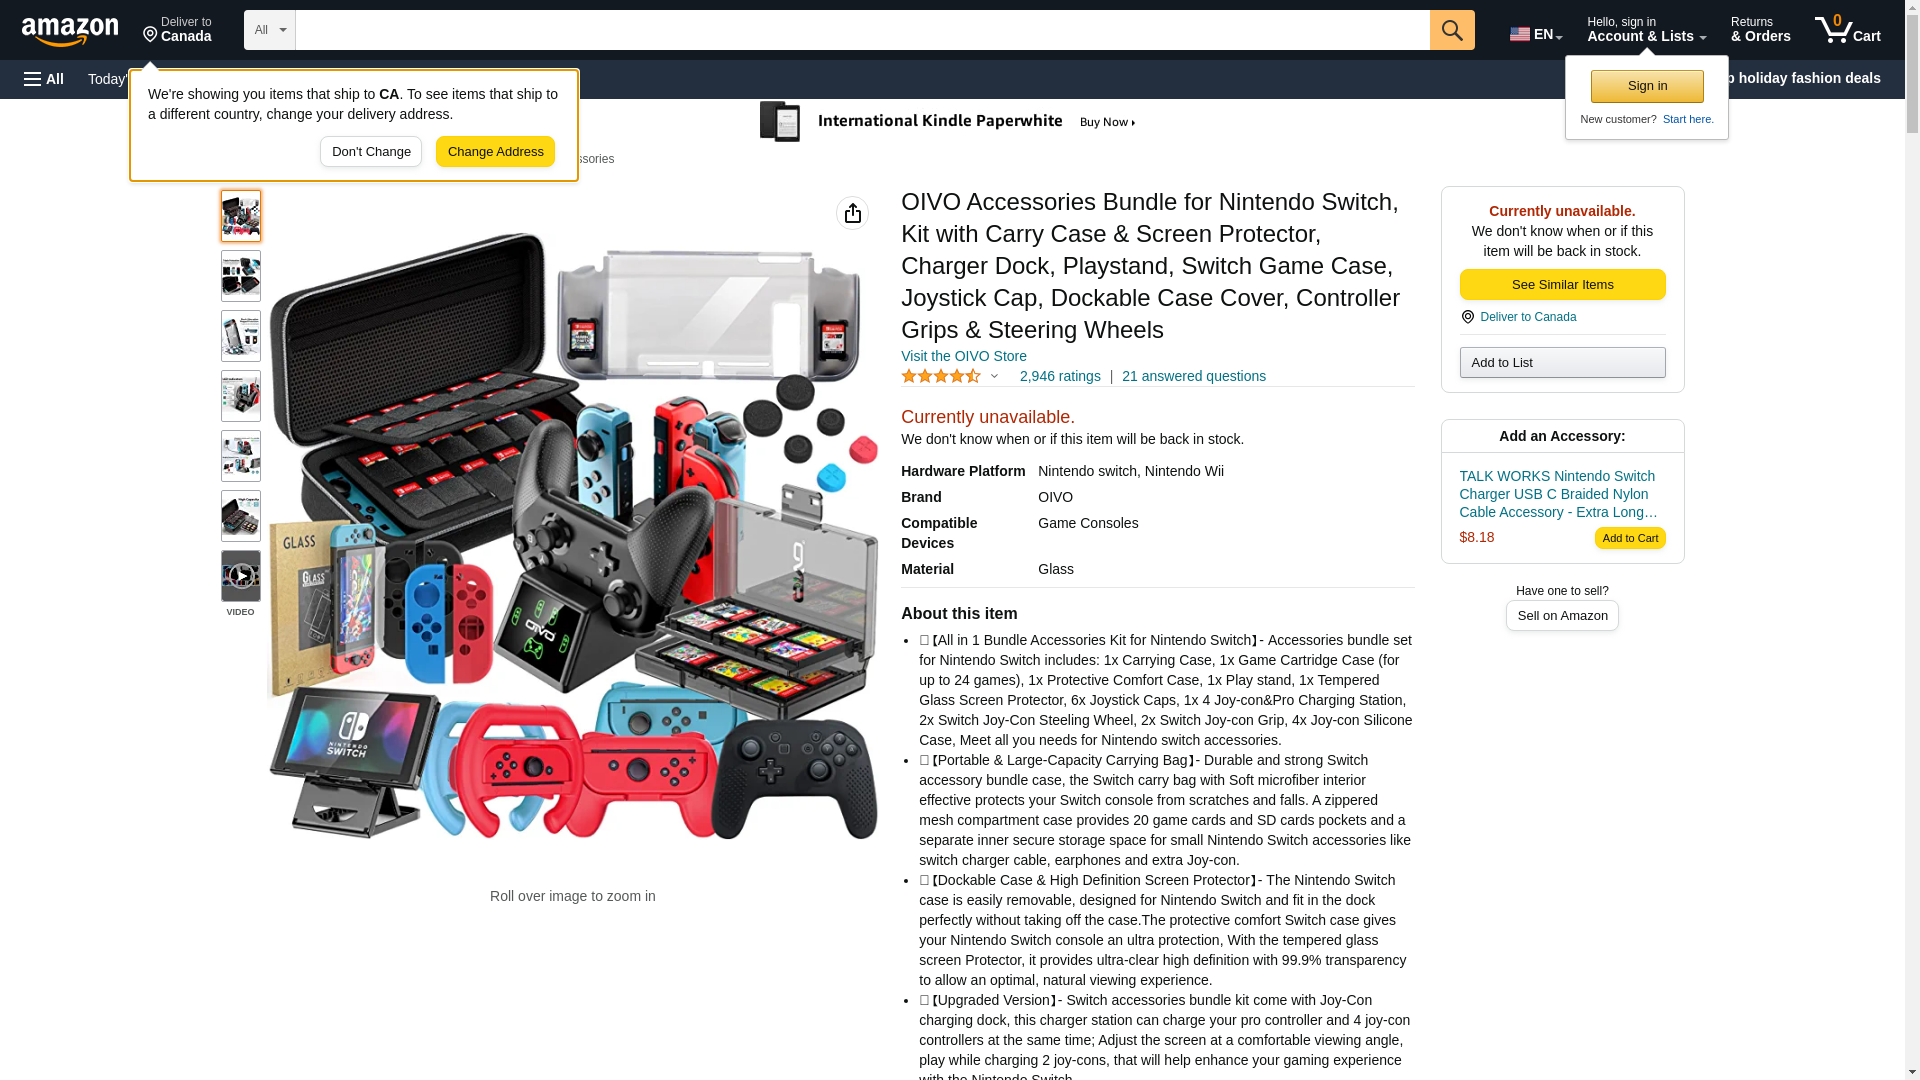Click the star rating icon

coord(941,376)
